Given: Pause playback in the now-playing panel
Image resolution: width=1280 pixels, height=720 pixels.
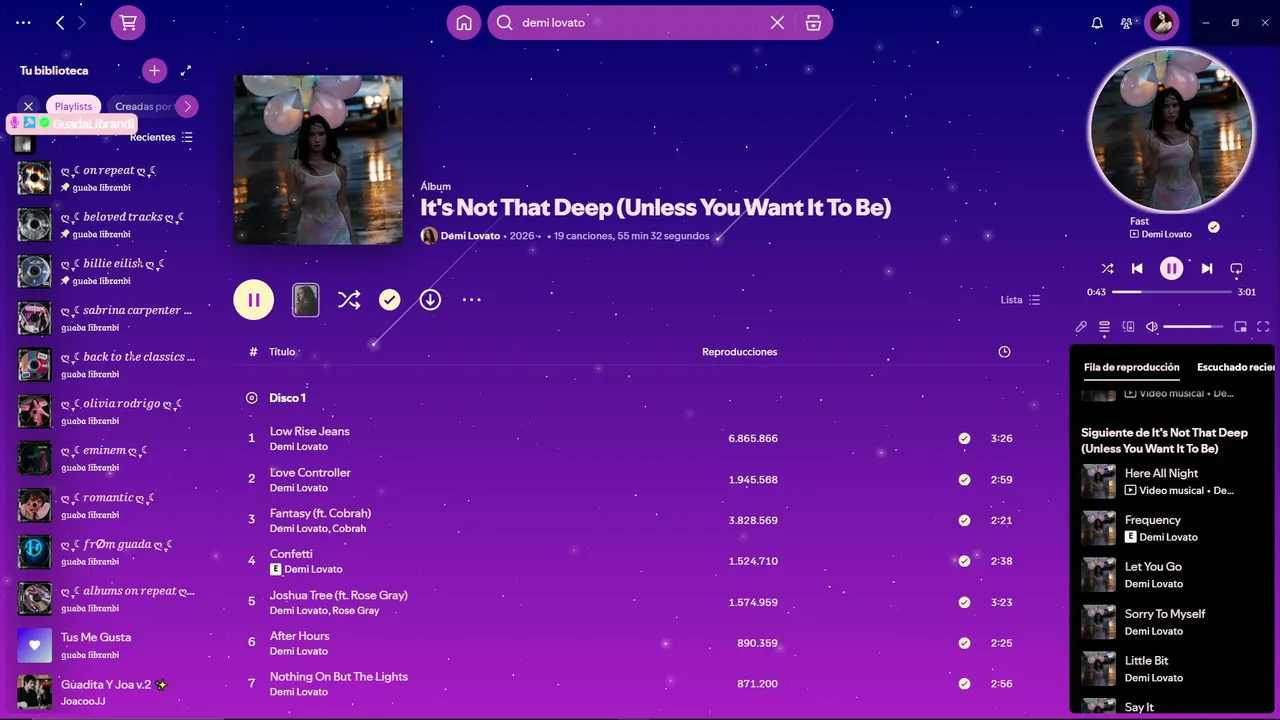Looking at the screenshot, I should click(1171, 268).
